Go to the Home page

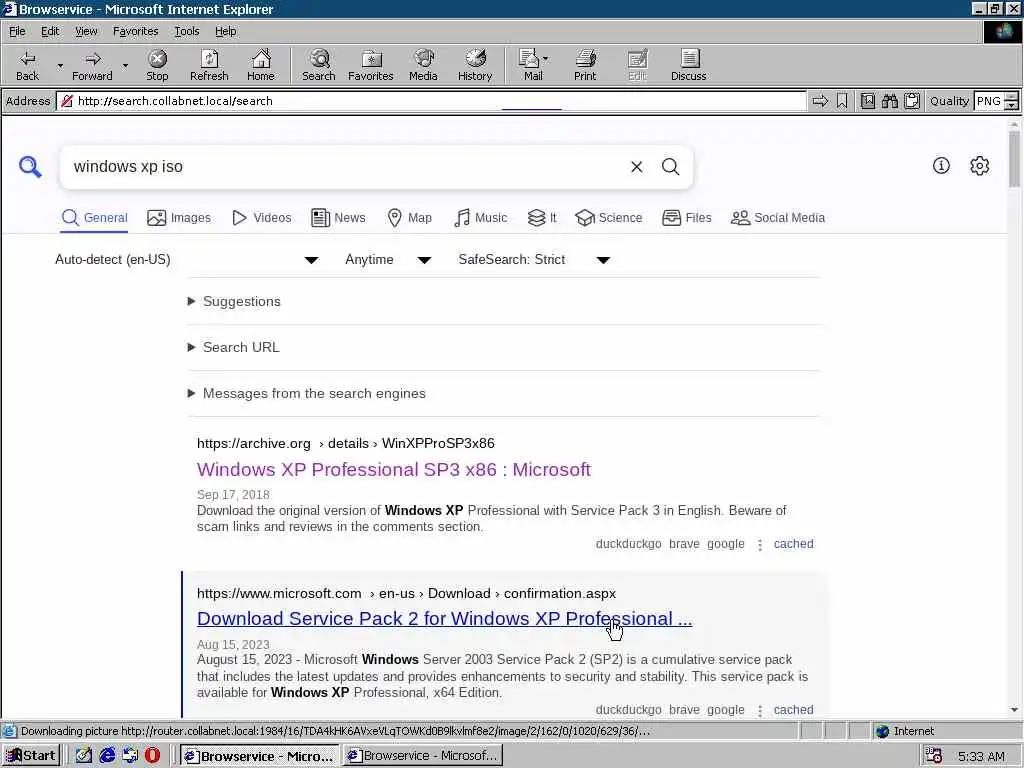[x=261, y=65]
